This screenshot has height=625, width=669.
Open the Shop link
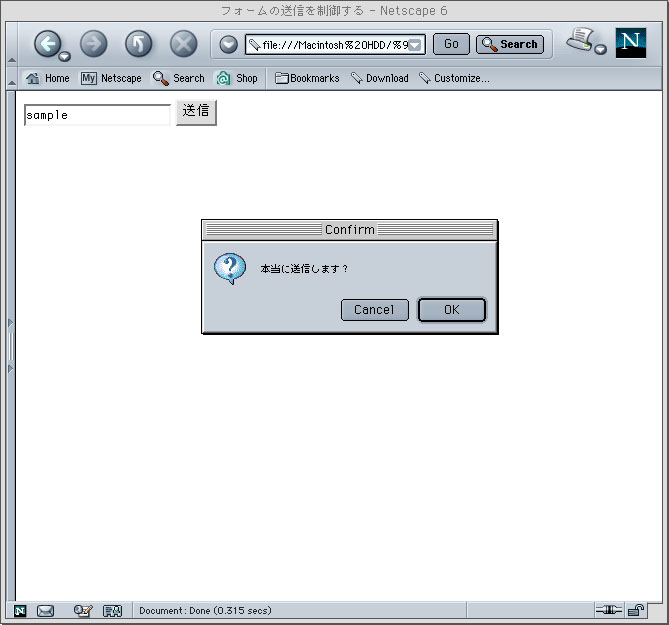[x=237, y=78]
